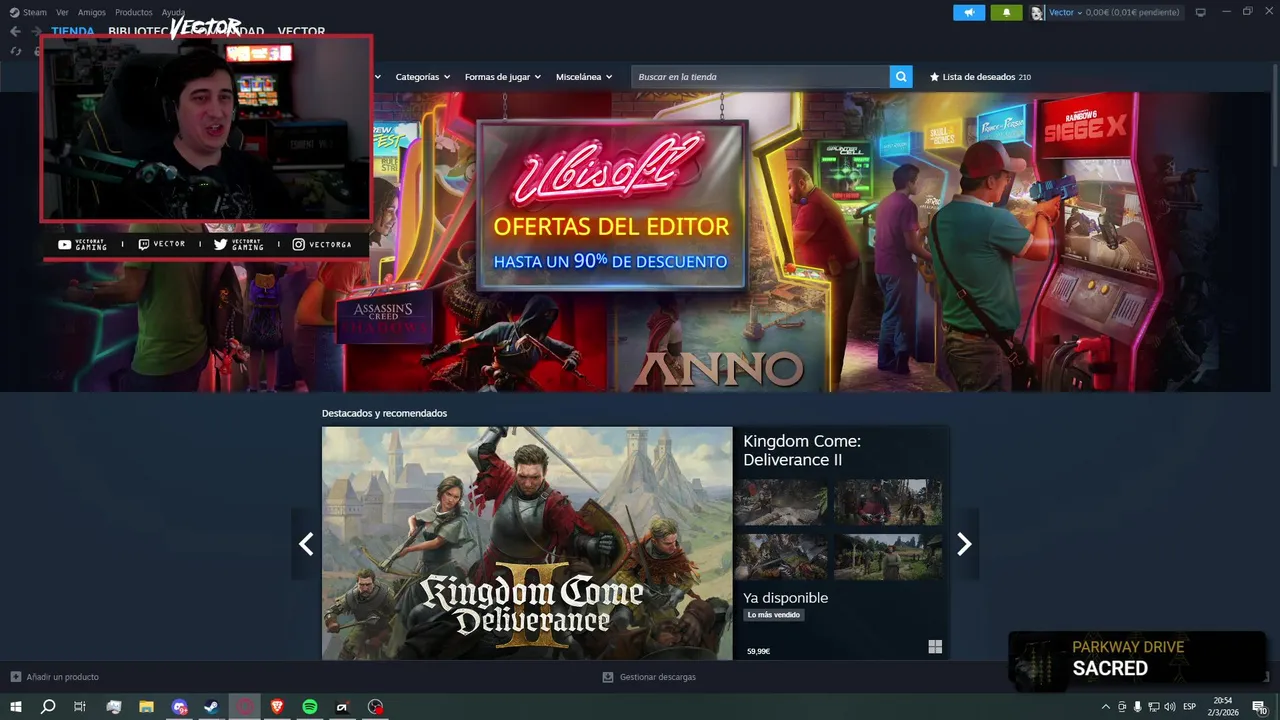Show next featured game with right arrow
The image size is (1280, 720).
tap(964, 544)
